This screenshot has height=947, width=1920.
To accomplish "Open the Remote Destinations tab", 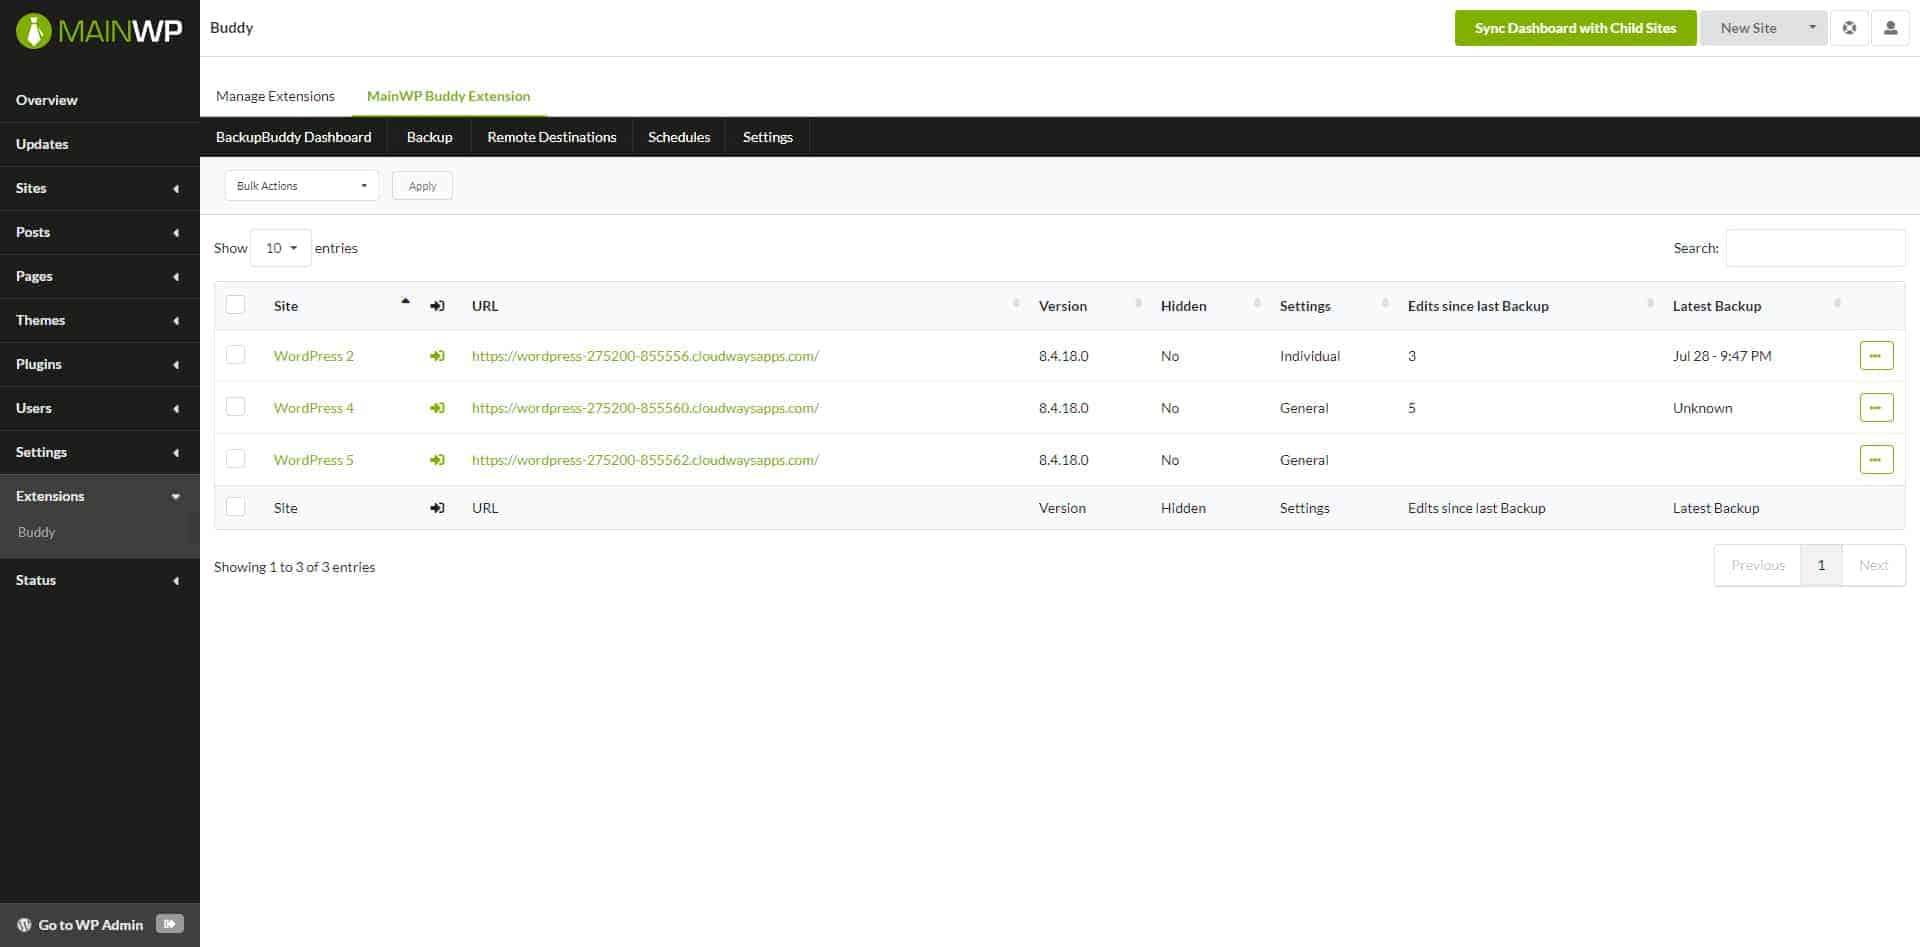I will [x=551, y=137].
